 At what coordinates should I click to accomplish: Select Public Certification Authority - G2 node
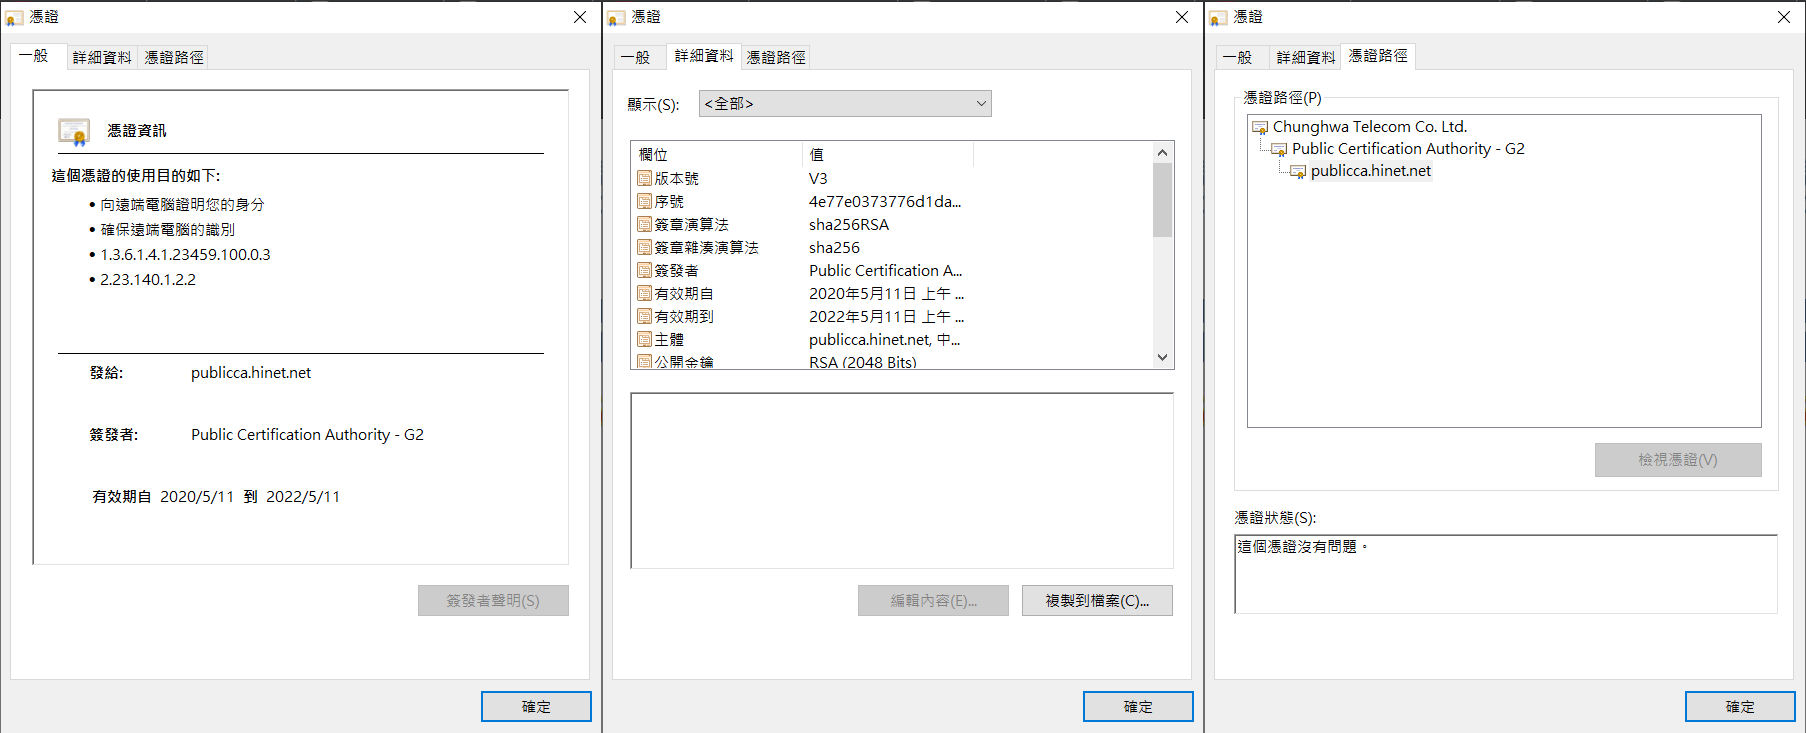tap(1408, 149)
